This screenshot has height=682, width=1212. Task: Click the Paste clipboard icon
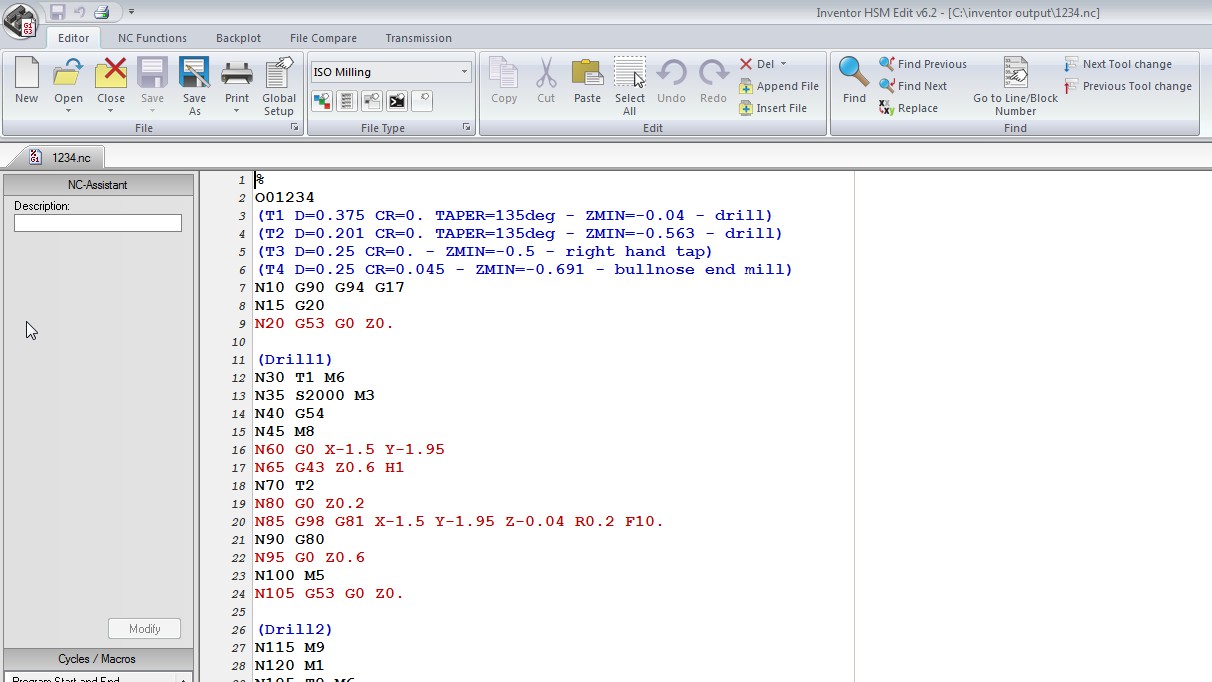[587, 74]
